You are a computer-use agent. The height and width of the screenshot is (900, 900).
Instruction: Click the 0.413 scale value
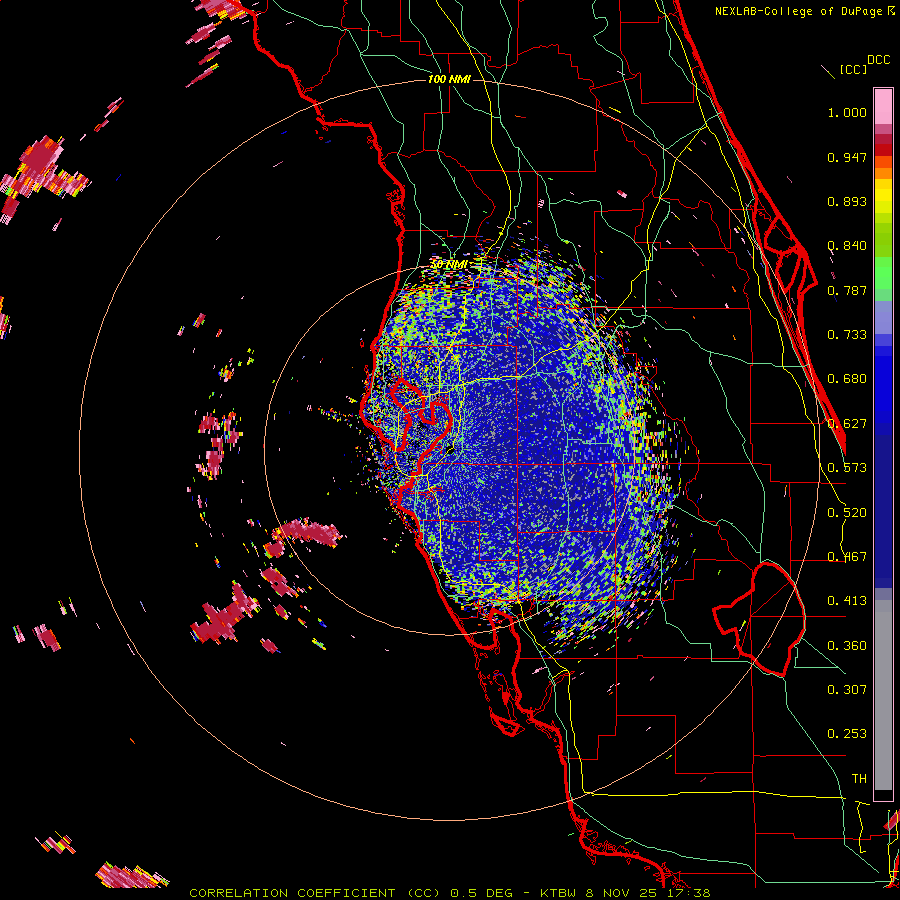[847, 601]
